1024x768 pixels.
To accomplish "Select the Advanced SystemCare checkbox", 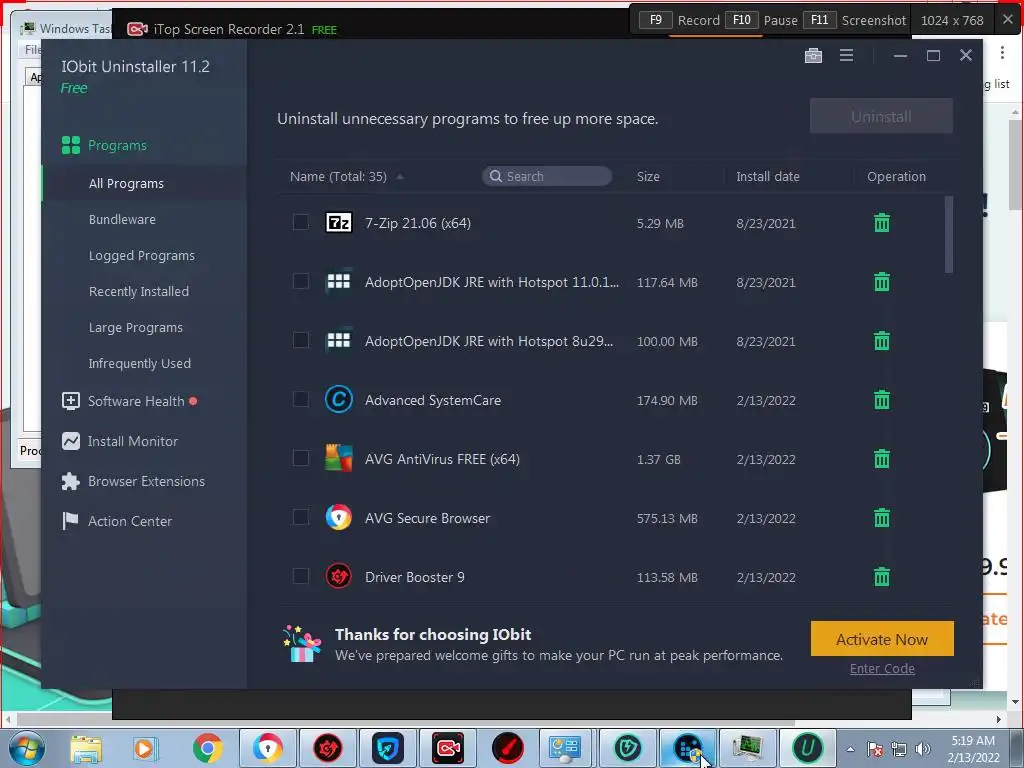I will [x=300, y=399].
